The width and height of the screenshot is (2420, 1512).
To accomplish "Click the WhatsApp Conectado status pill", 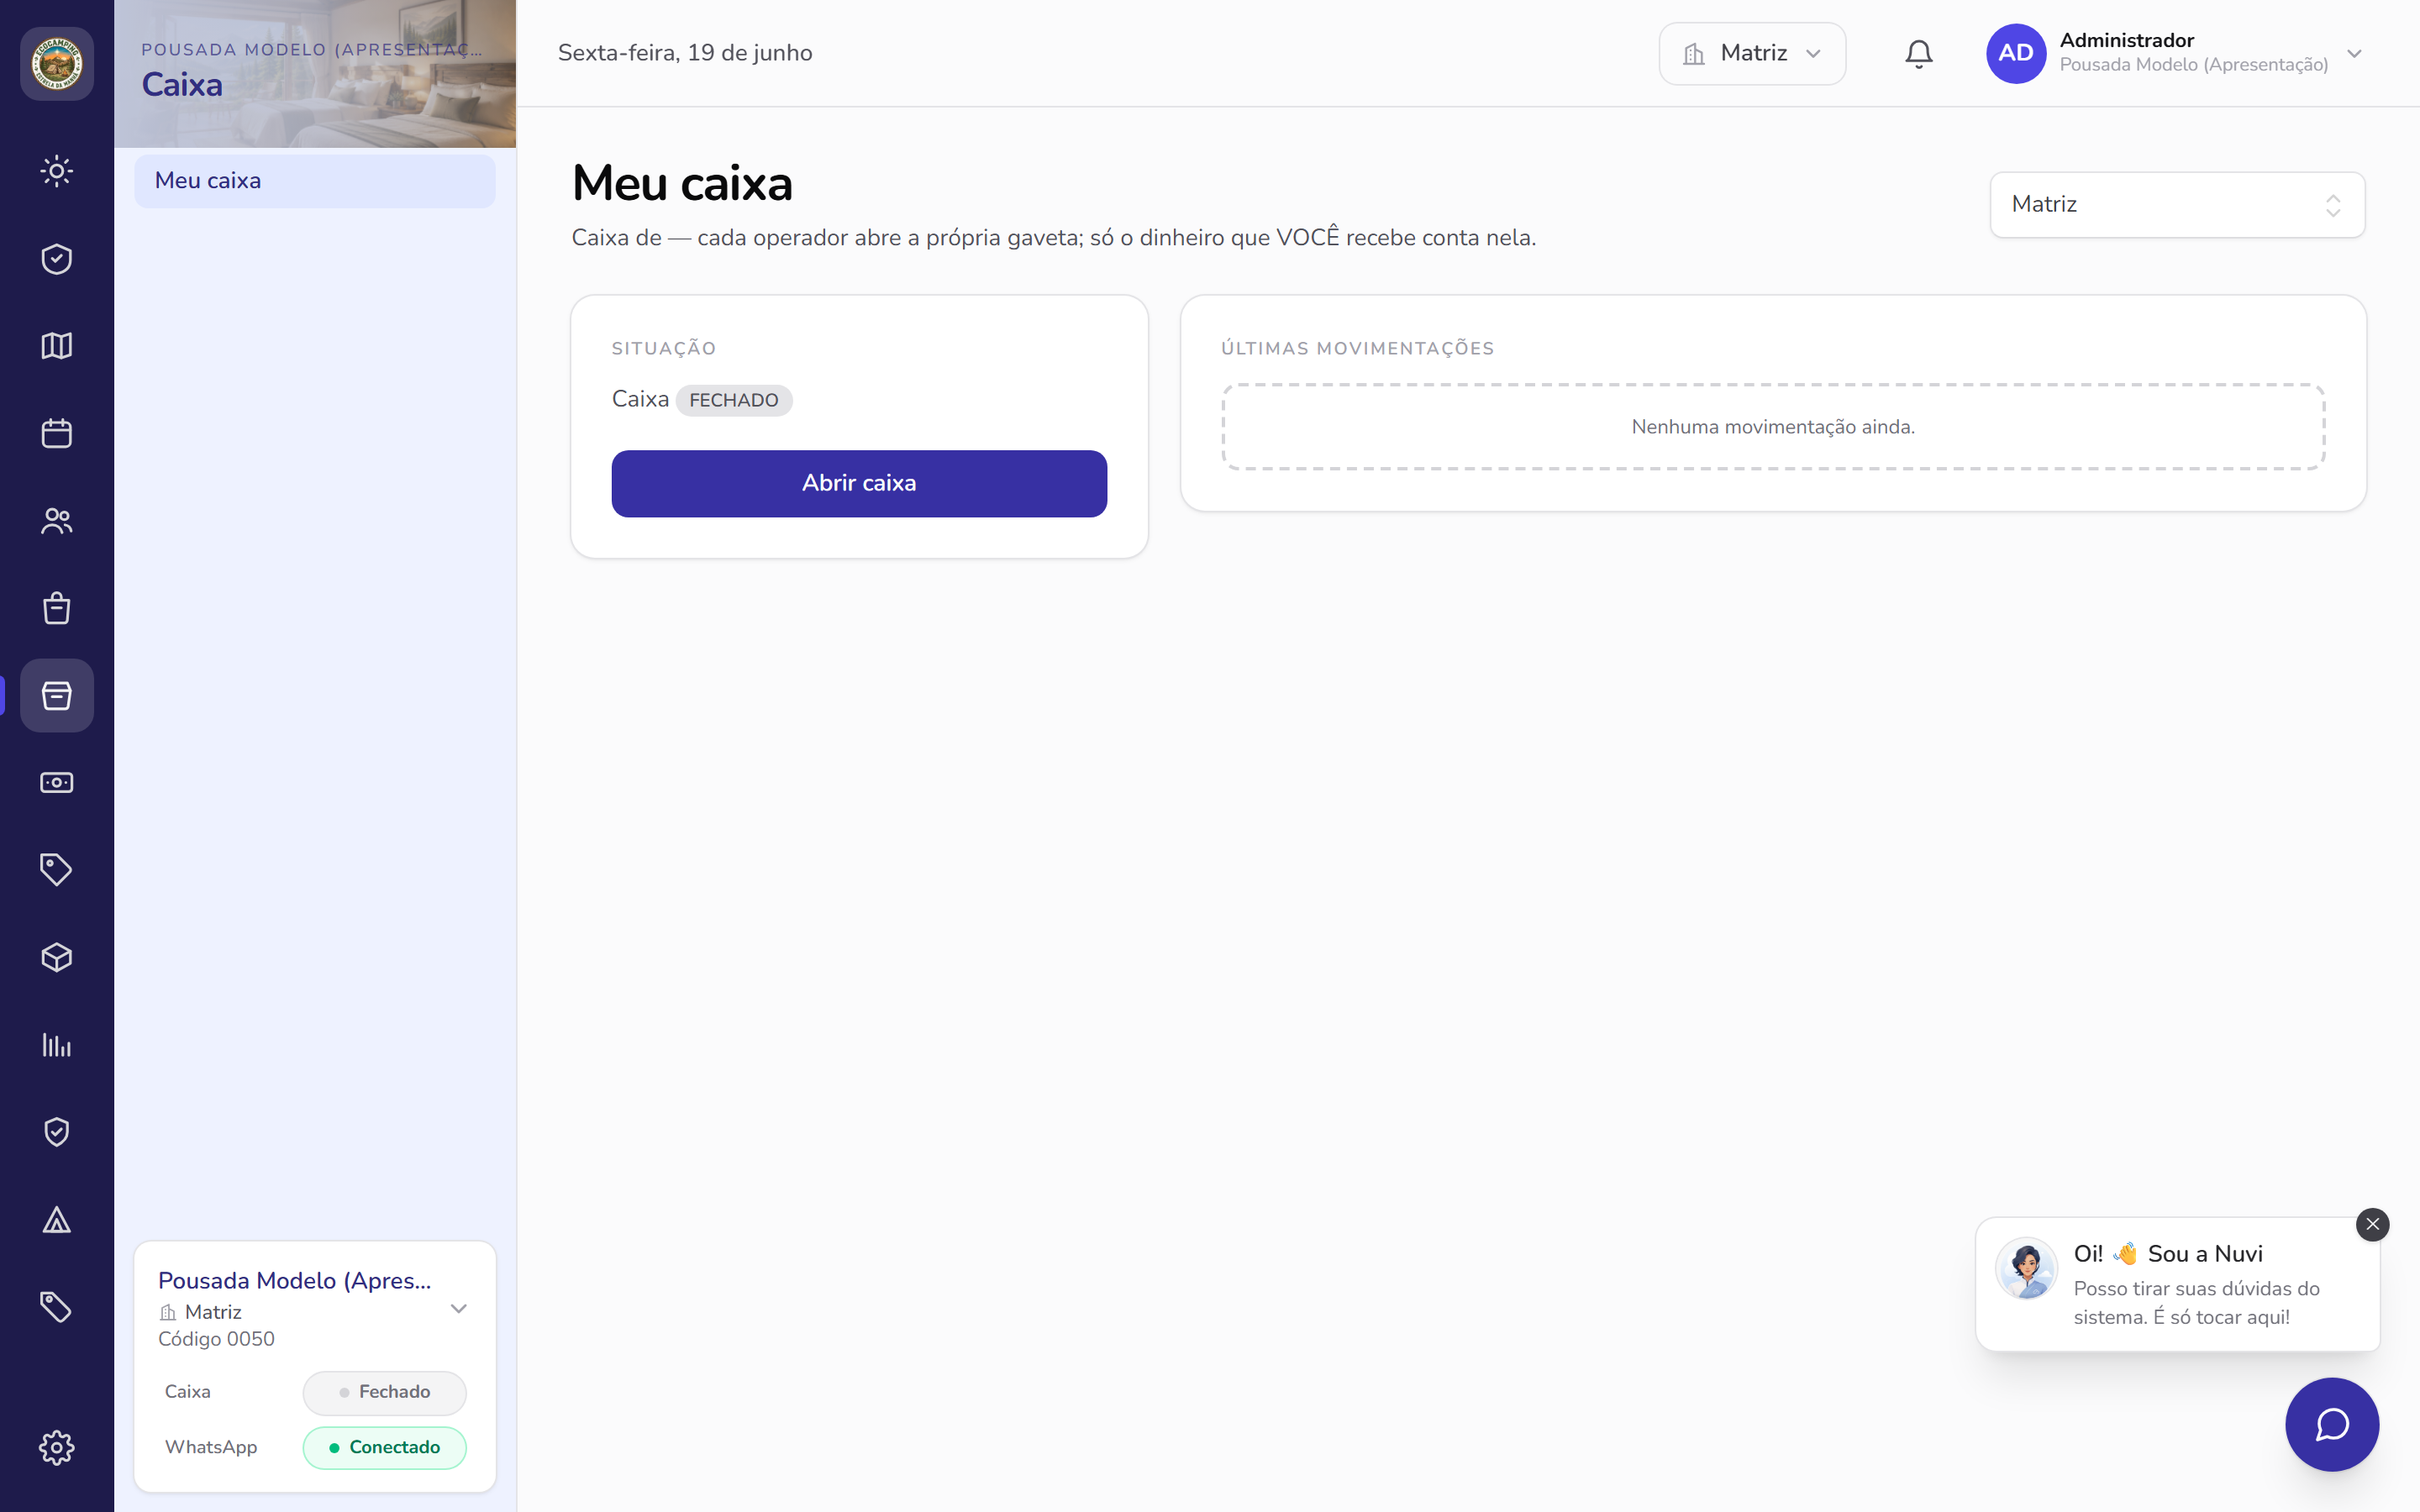I will [385, 1447].
